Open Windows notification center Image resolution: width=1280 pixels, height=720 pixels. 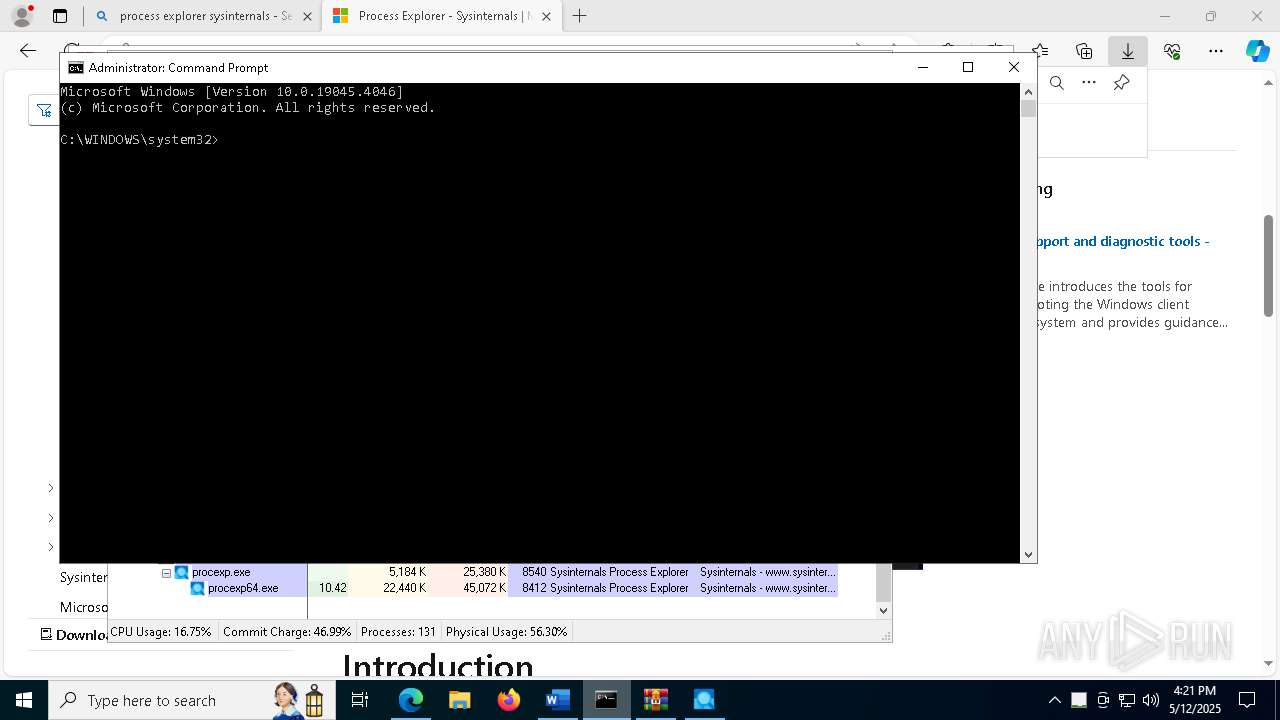pyautogui.click(x=1247, y=700)
